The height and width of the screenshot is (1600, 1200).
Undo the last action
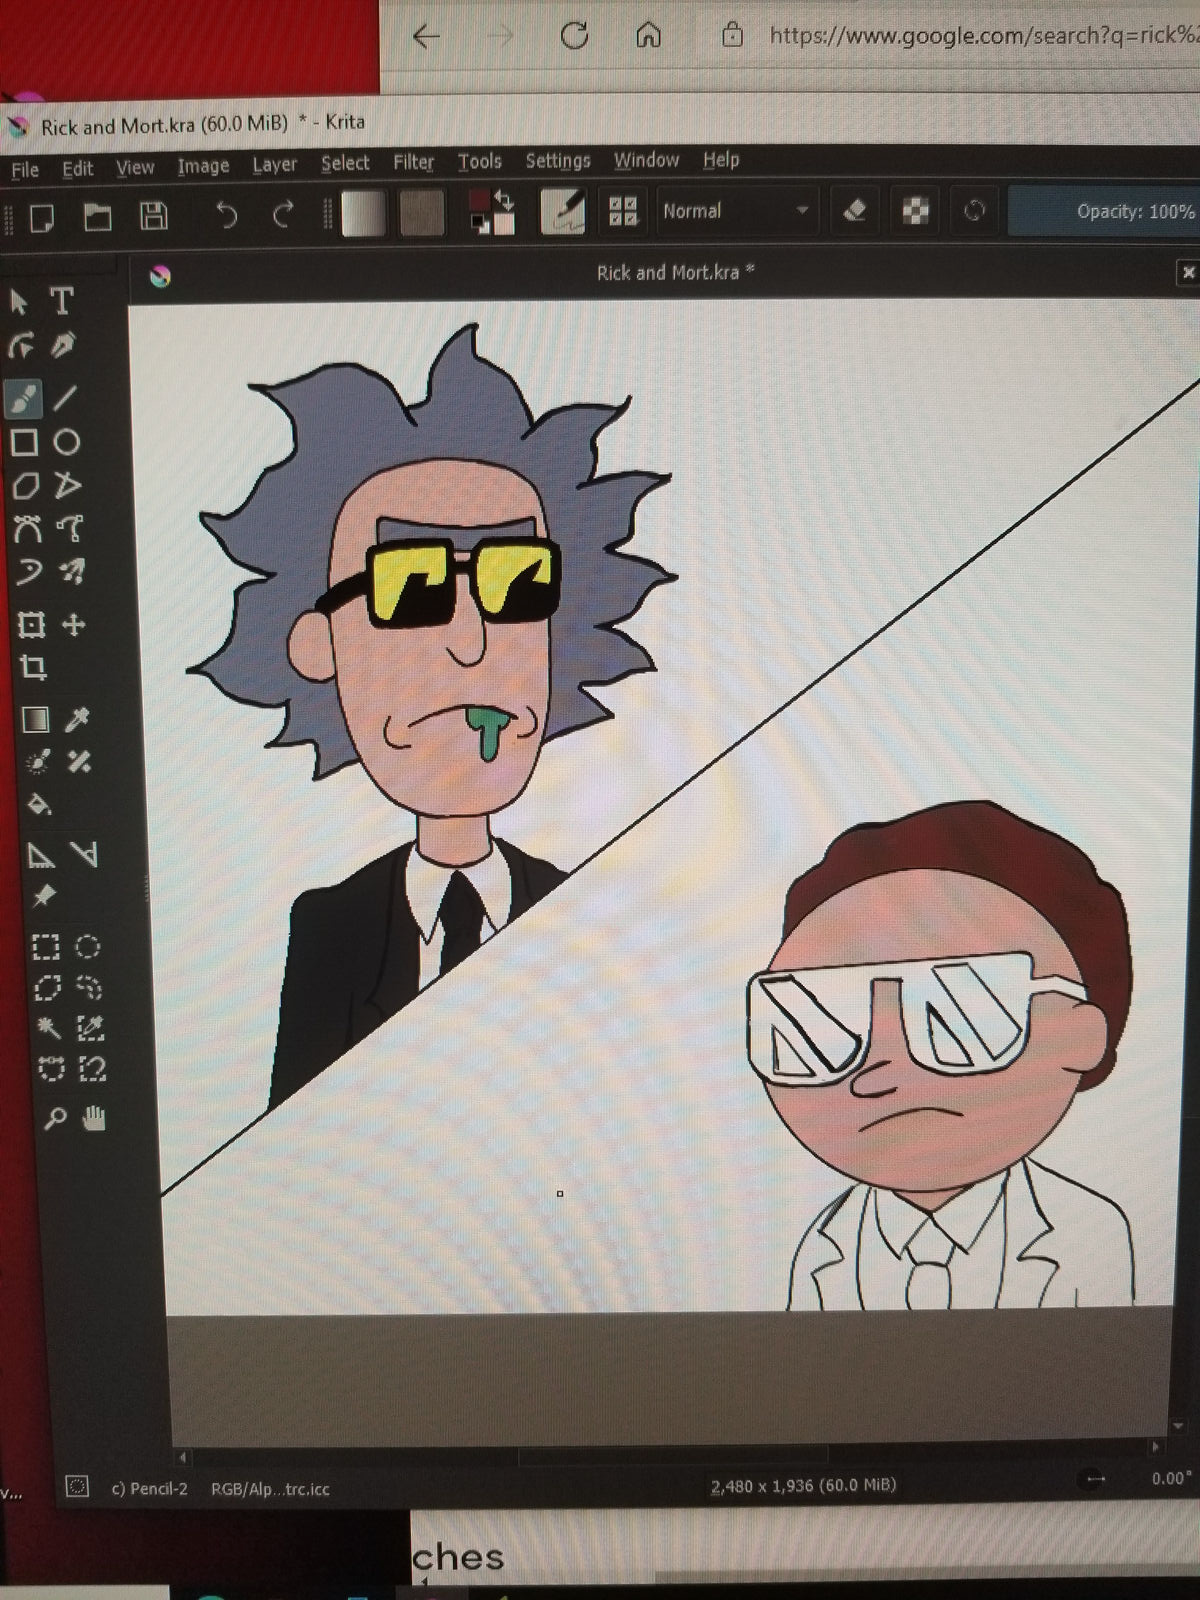coord(227,215)
